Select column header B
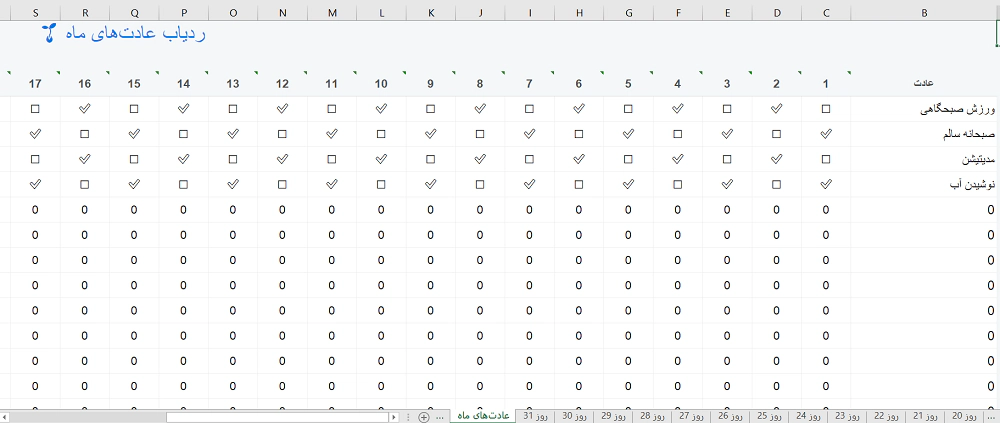This screenshot has height=423, width=1000. [925, 12]
